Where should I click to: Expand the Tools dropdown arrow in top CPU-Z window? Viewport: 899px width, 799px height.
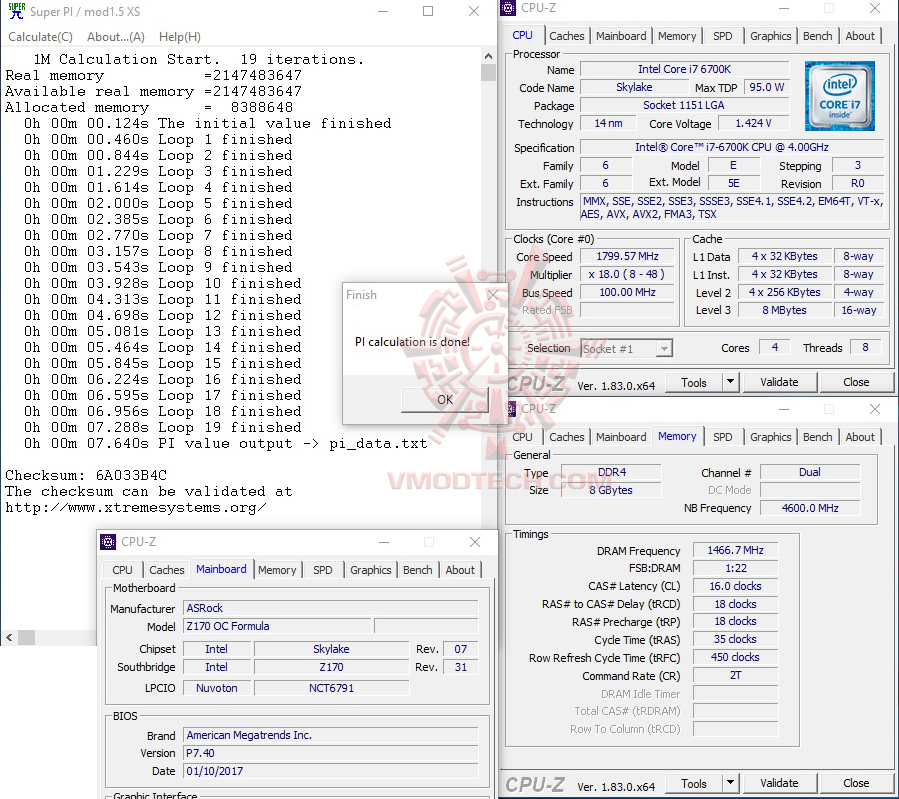[x=730, y=382]
